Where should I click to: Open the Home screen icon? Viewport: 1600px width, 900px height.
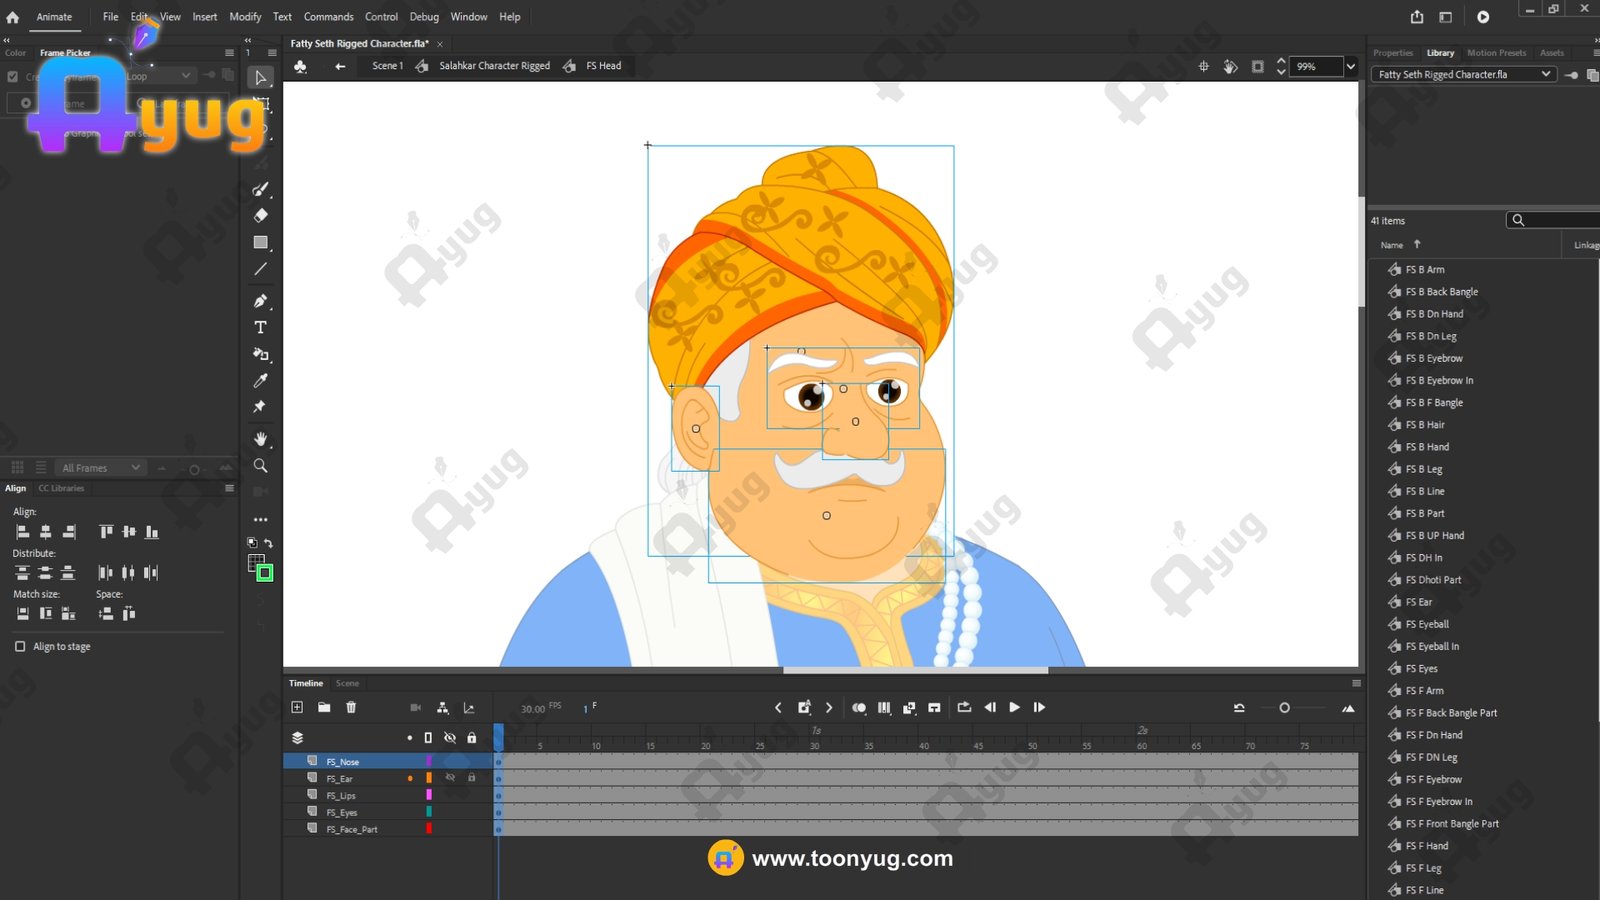13,17
